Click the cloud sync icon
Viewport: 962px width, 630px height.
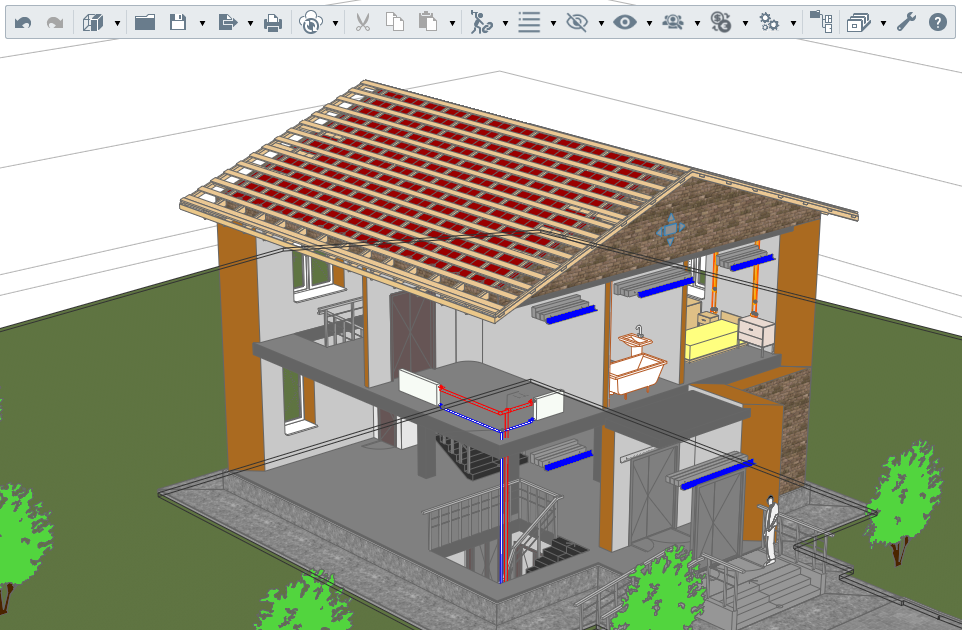(311, 23)
